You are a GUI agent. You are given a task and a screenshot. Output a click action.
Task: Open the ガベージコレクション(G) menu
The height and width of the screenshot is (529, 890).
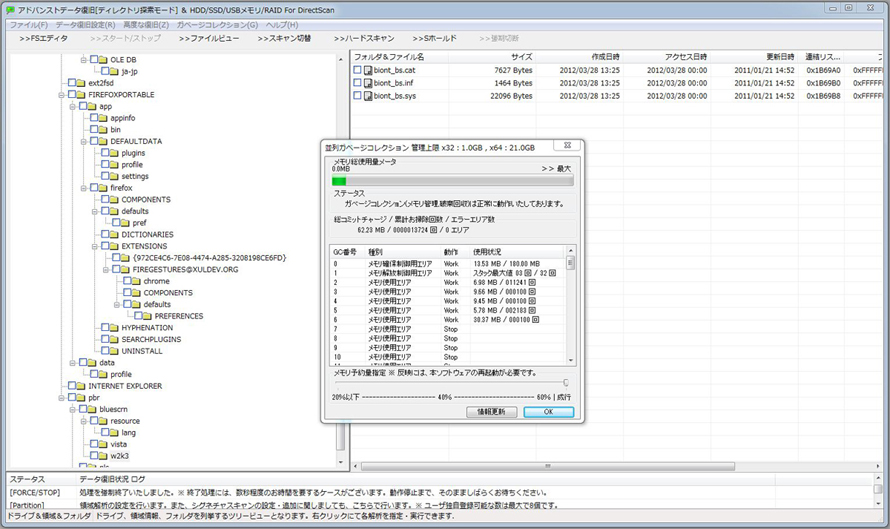pos(217,25)
